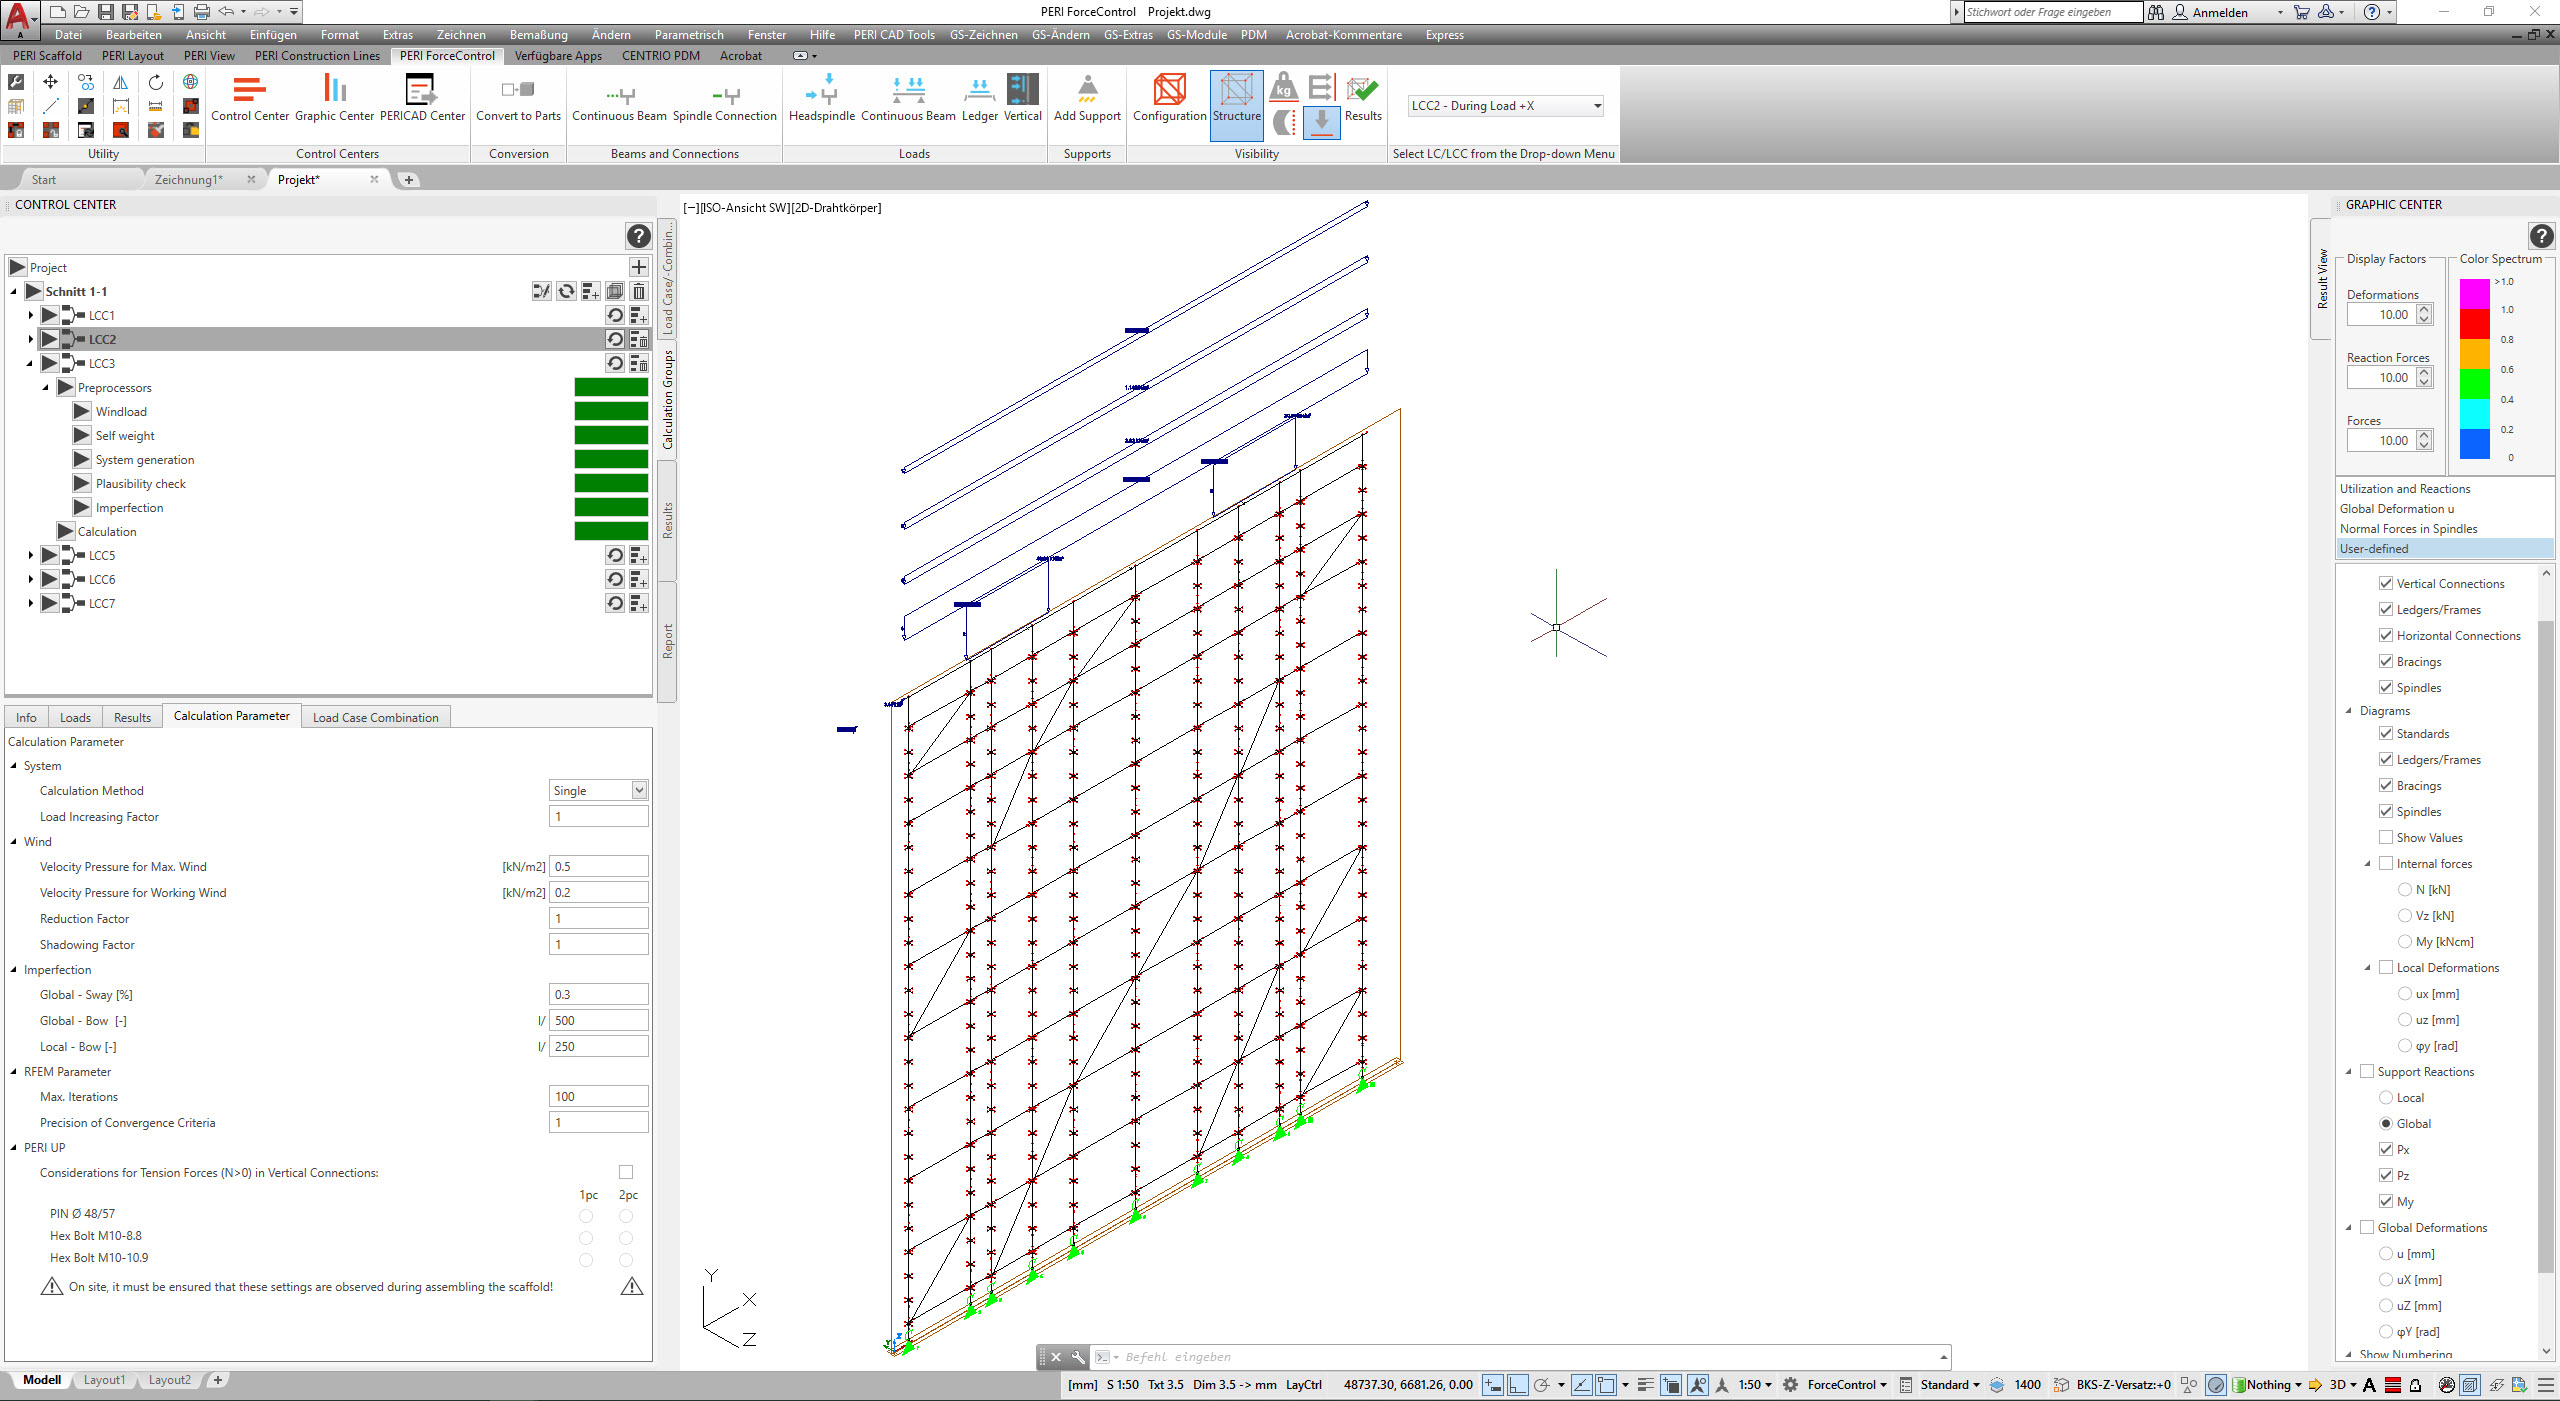Screen dimensions: 2560x1401
Task: Open the Configuration tool
Action: pos(1168,100)
